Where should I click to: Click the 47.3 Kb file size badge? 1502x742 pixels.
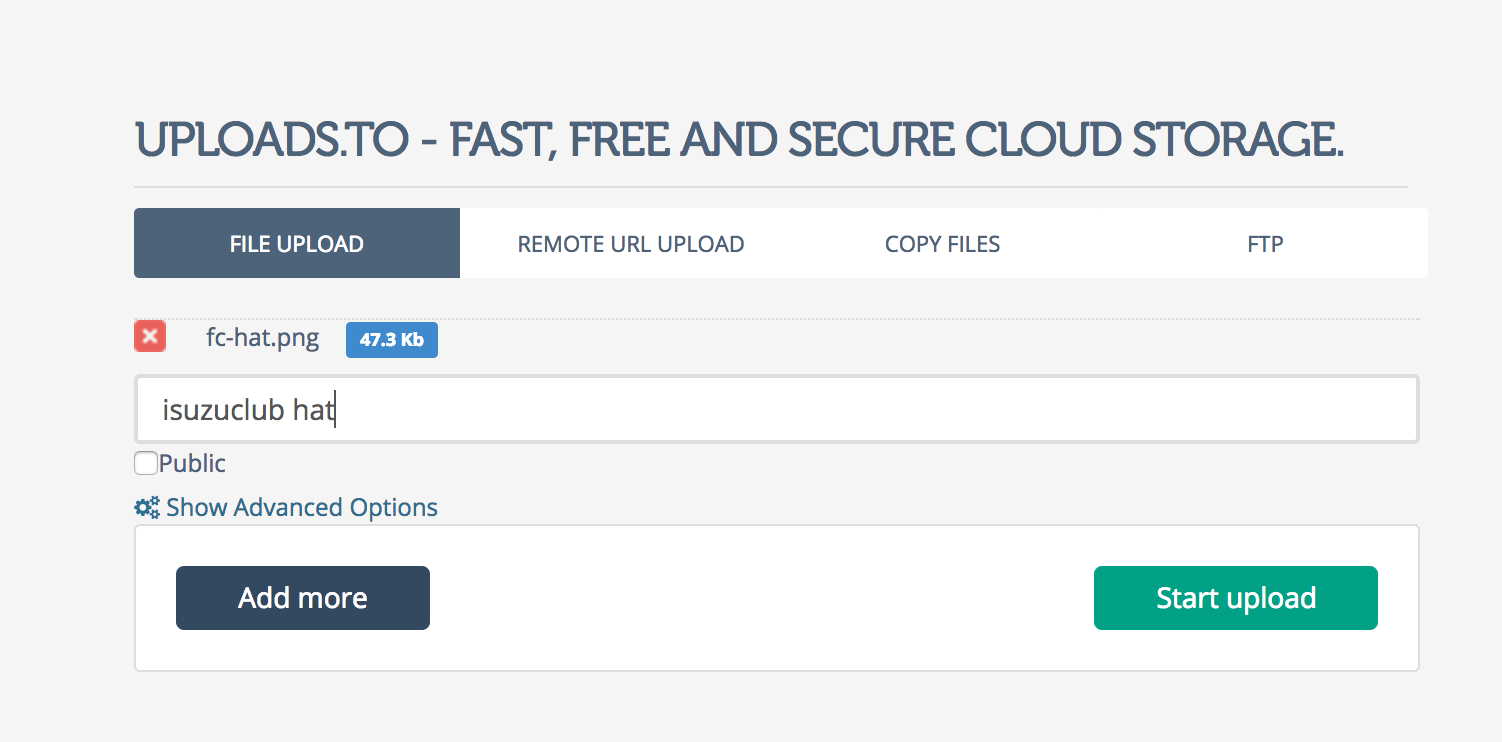coord(392,340)
